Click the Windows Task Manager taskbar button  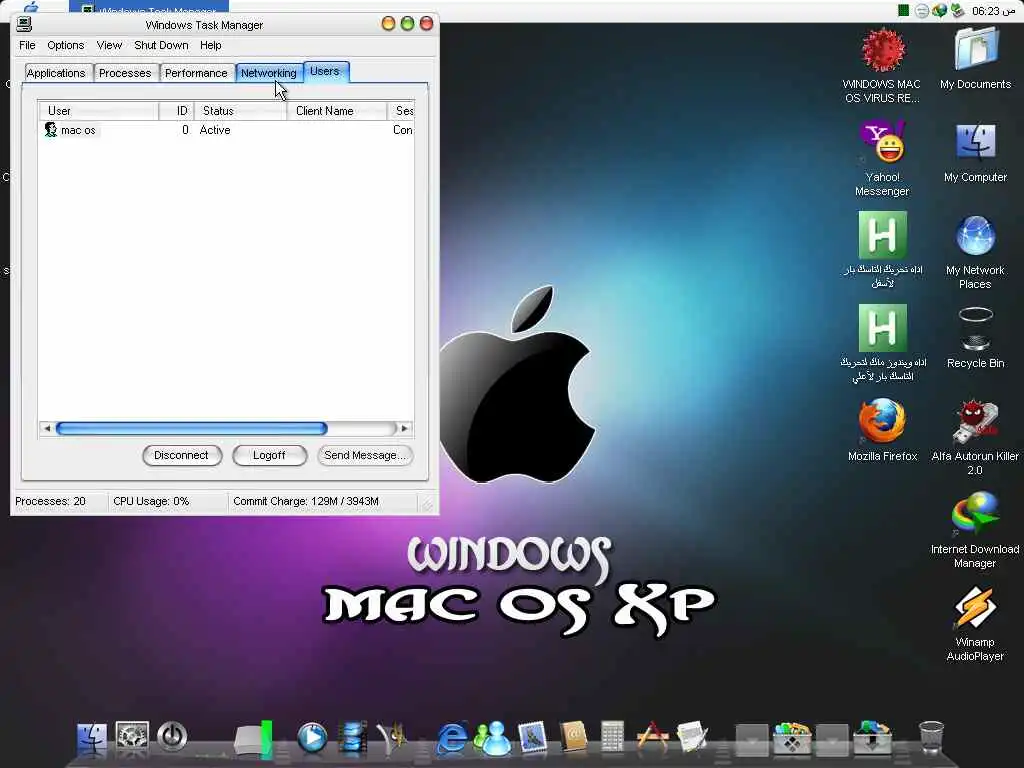click(x=149, y=7)
